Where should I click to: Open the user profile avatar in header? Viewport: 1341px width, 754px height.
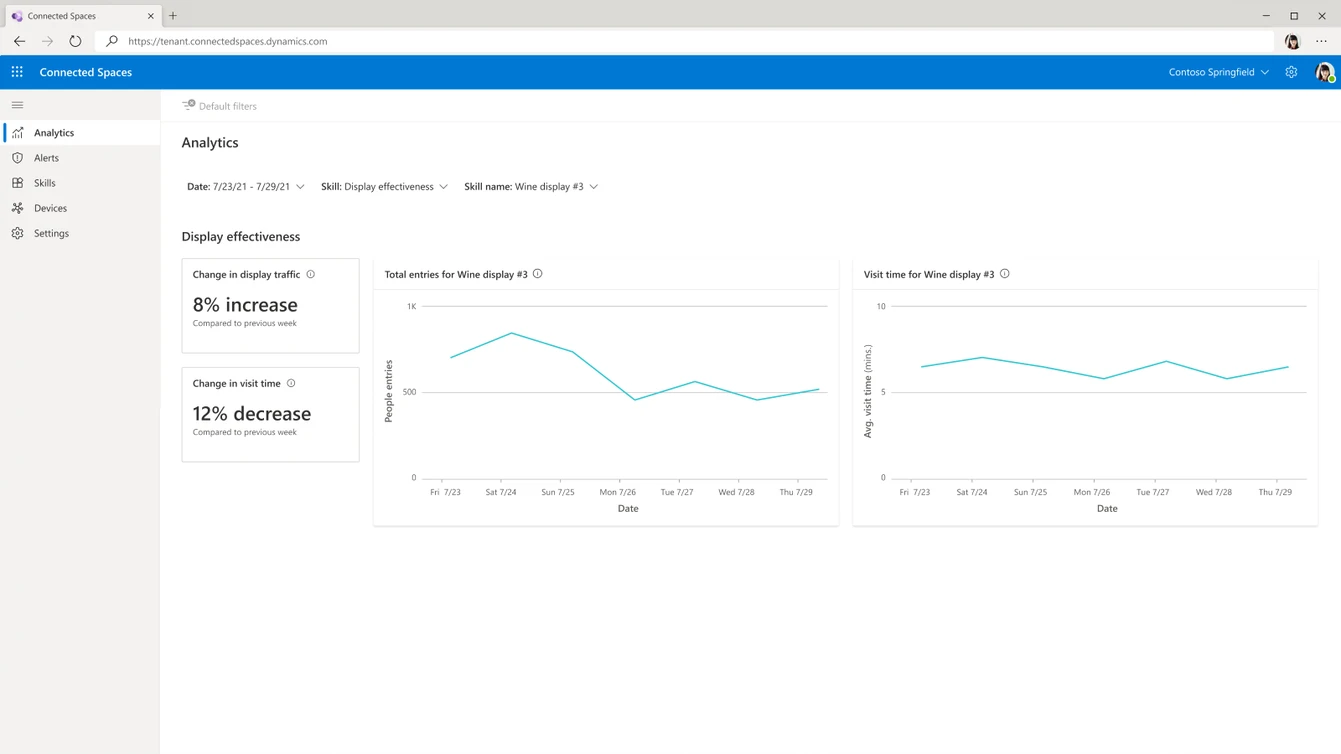(x=1324, y=72)
